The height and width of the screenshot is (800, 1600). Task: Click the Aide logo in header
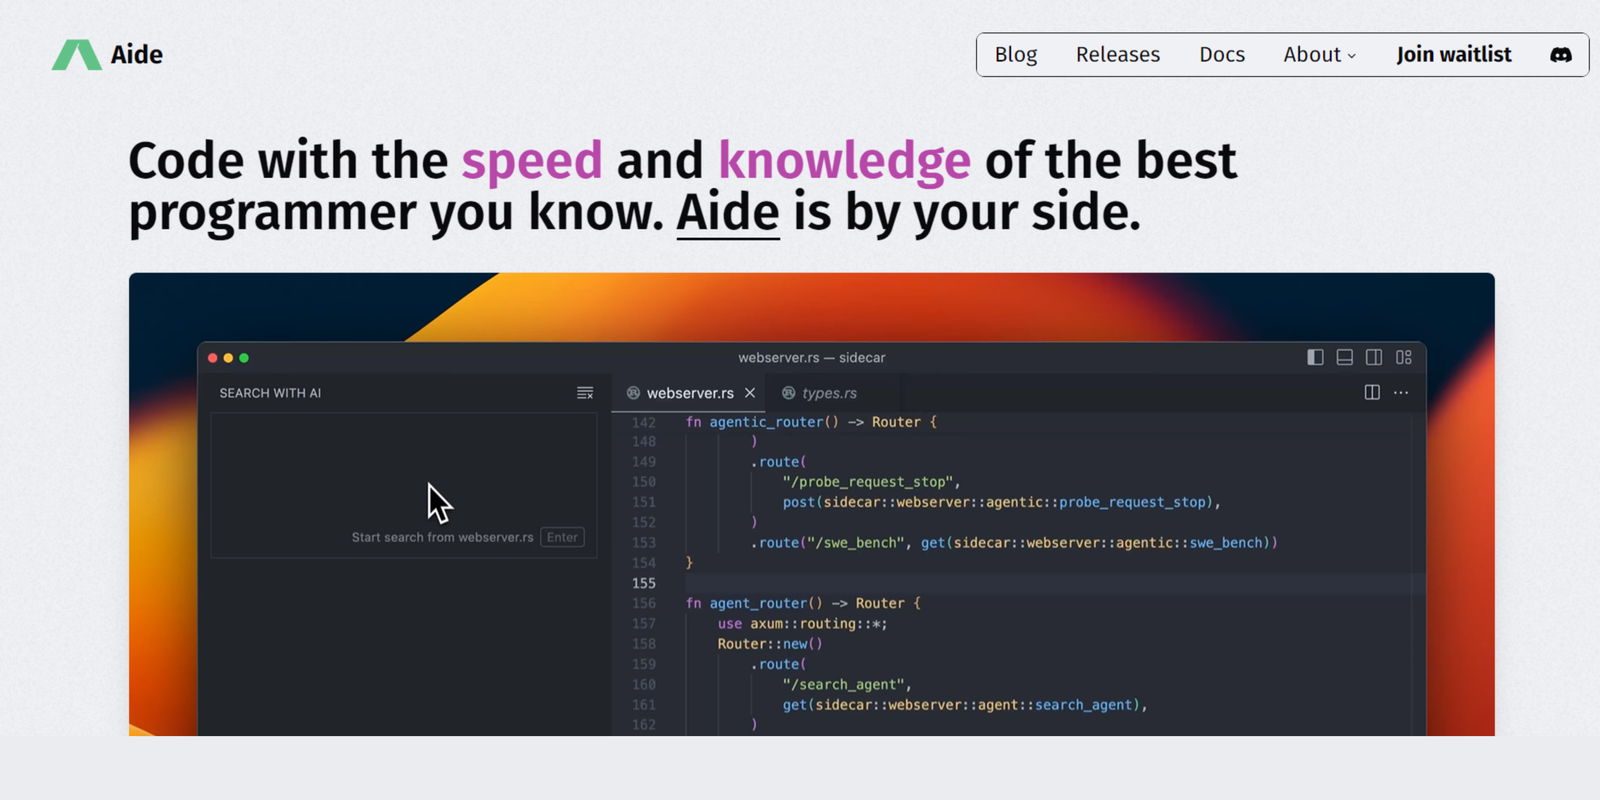(107, 55)
